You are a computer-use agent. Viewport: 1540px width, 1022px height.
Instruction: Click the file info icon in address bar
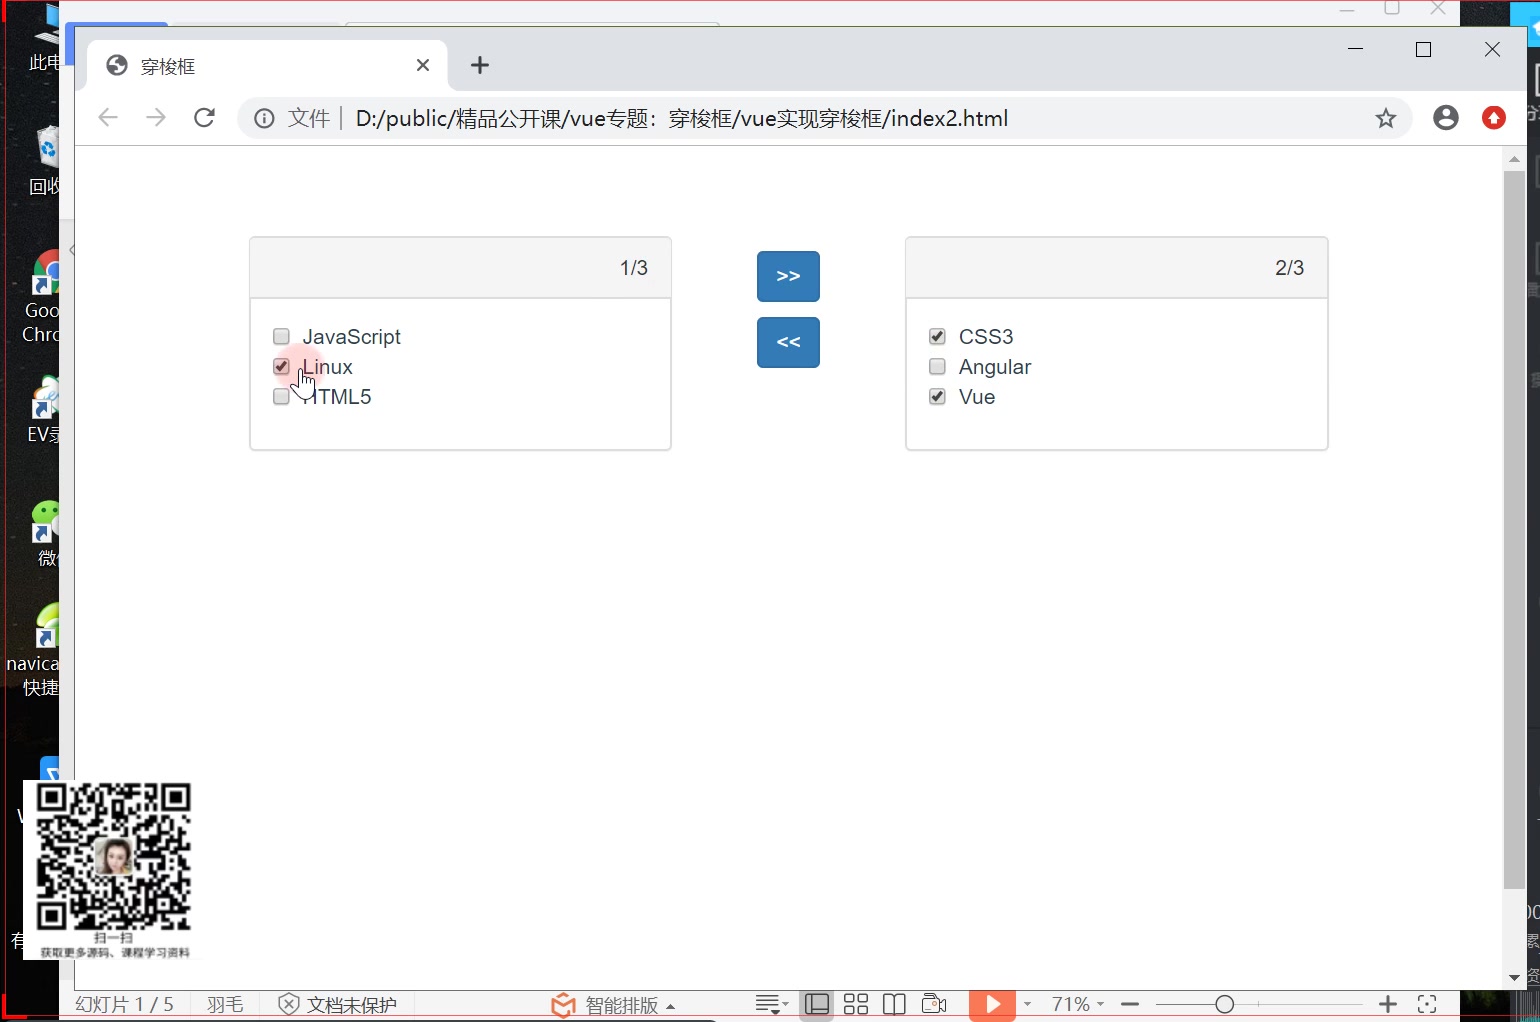point(264,119)
